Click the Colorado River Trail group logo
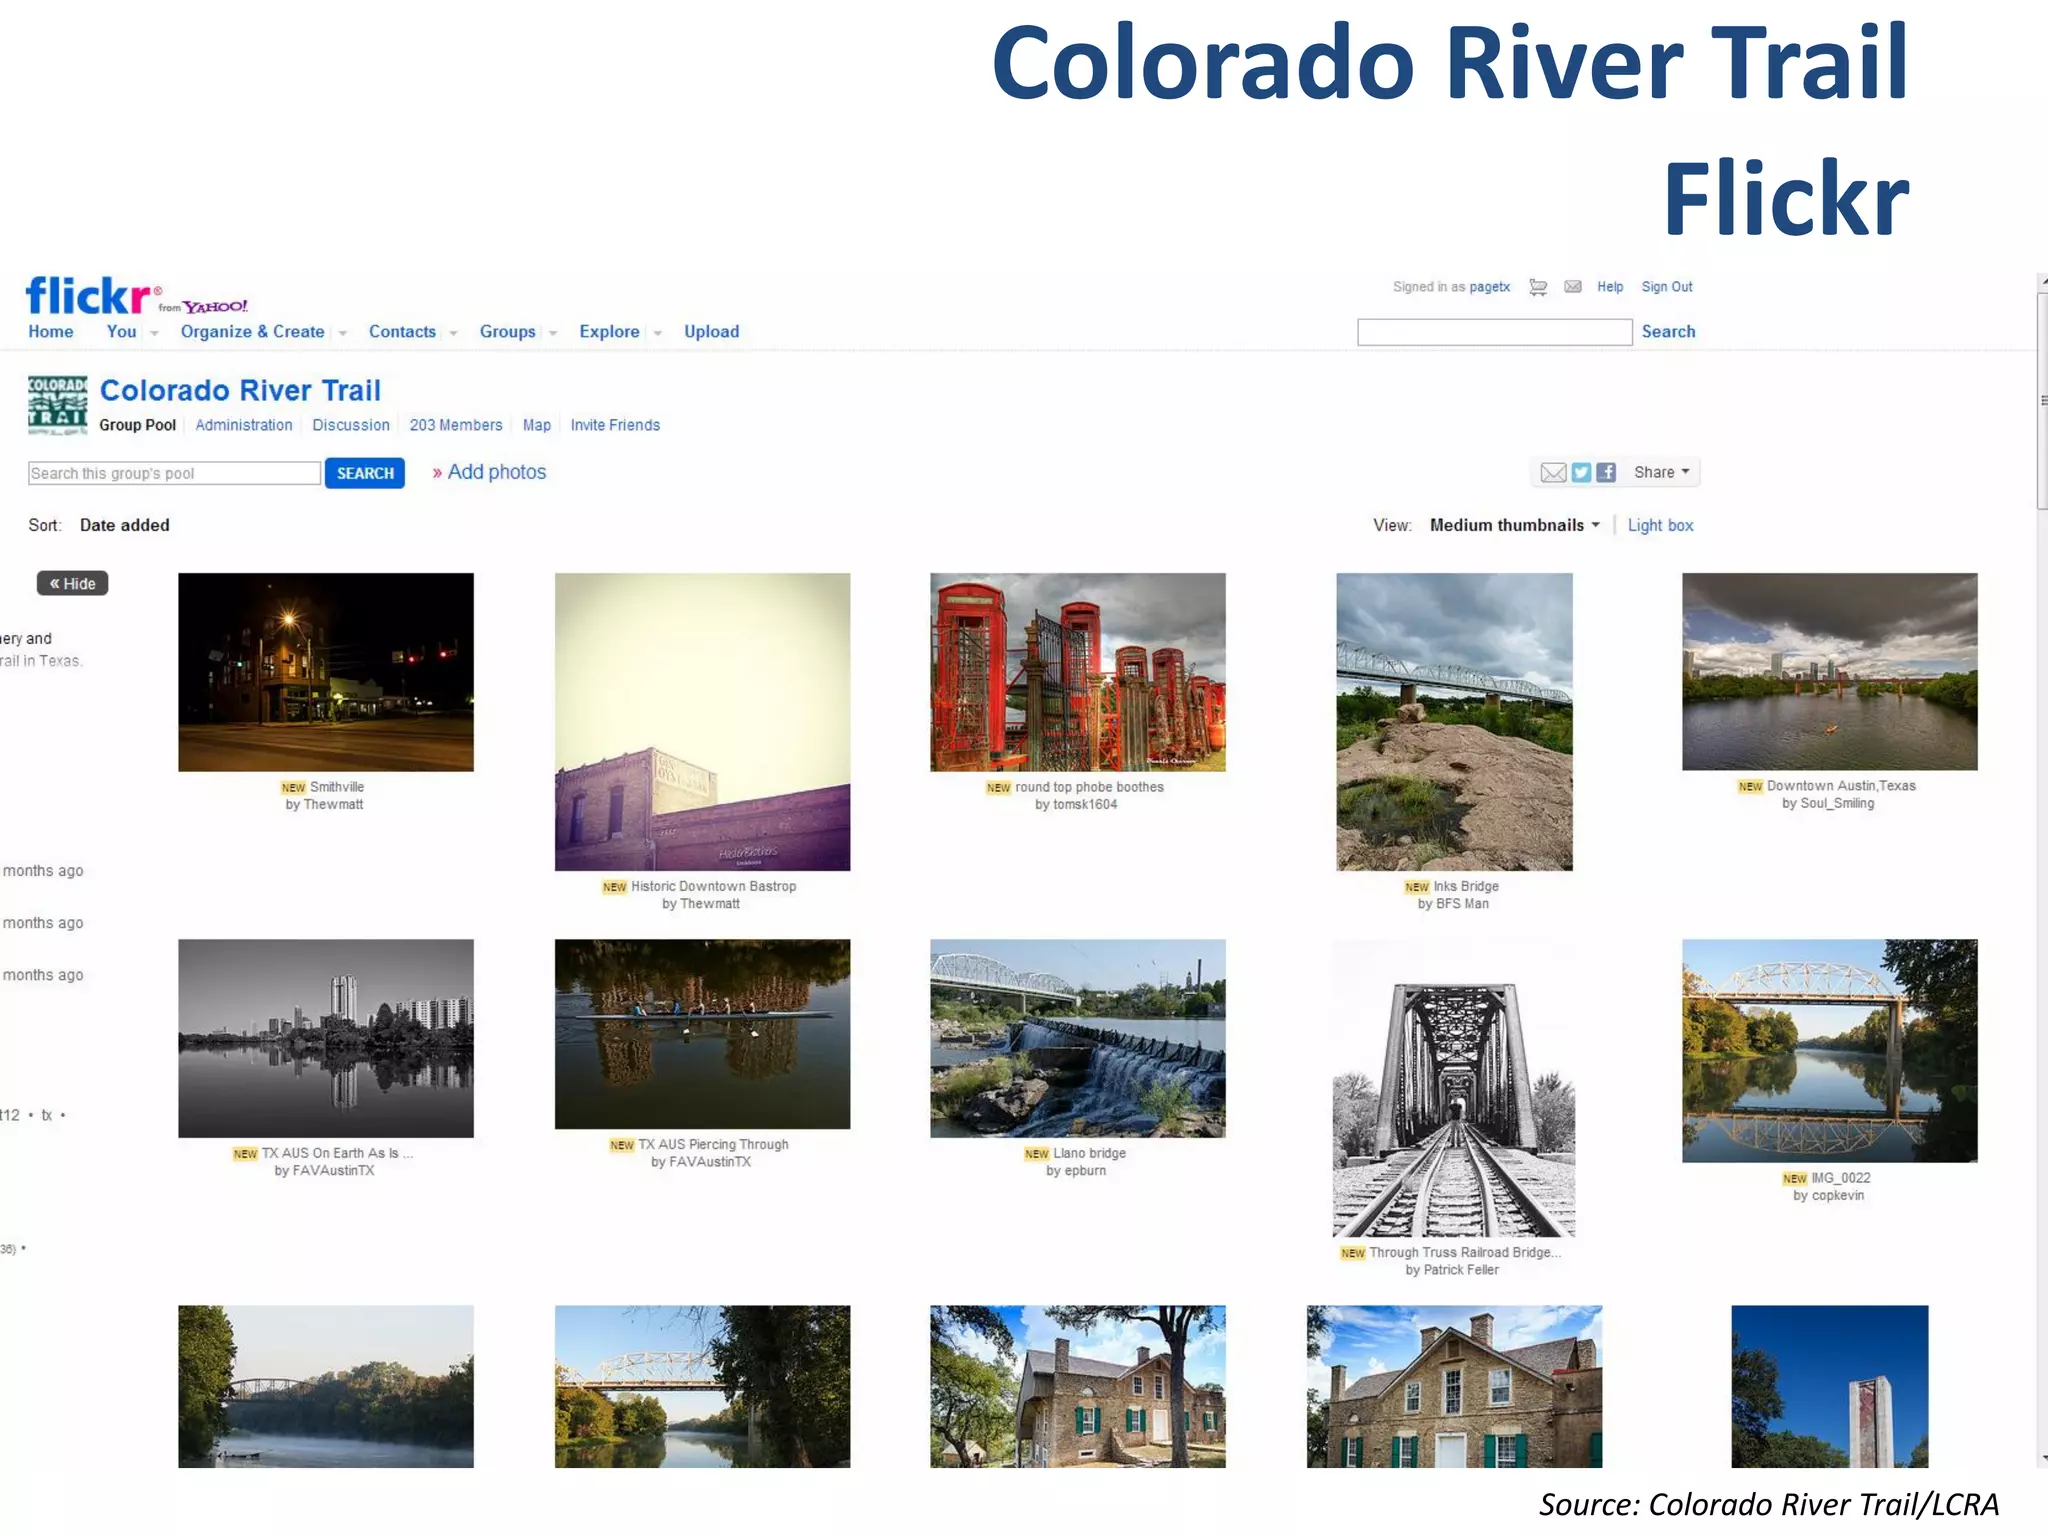 tap(57, 406)
